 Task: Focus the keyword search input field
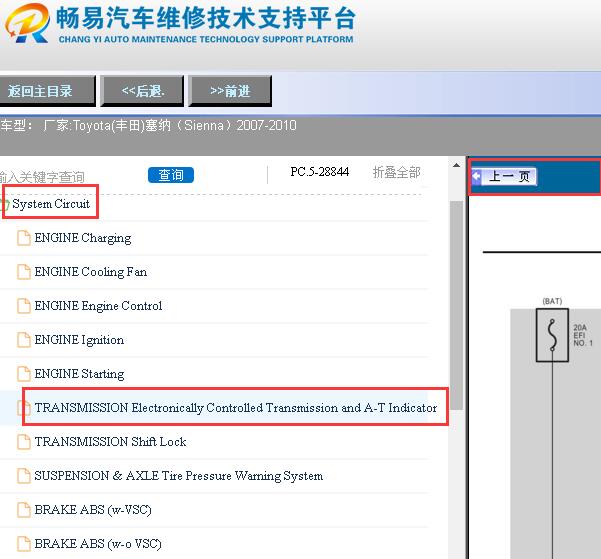(69, 177)
